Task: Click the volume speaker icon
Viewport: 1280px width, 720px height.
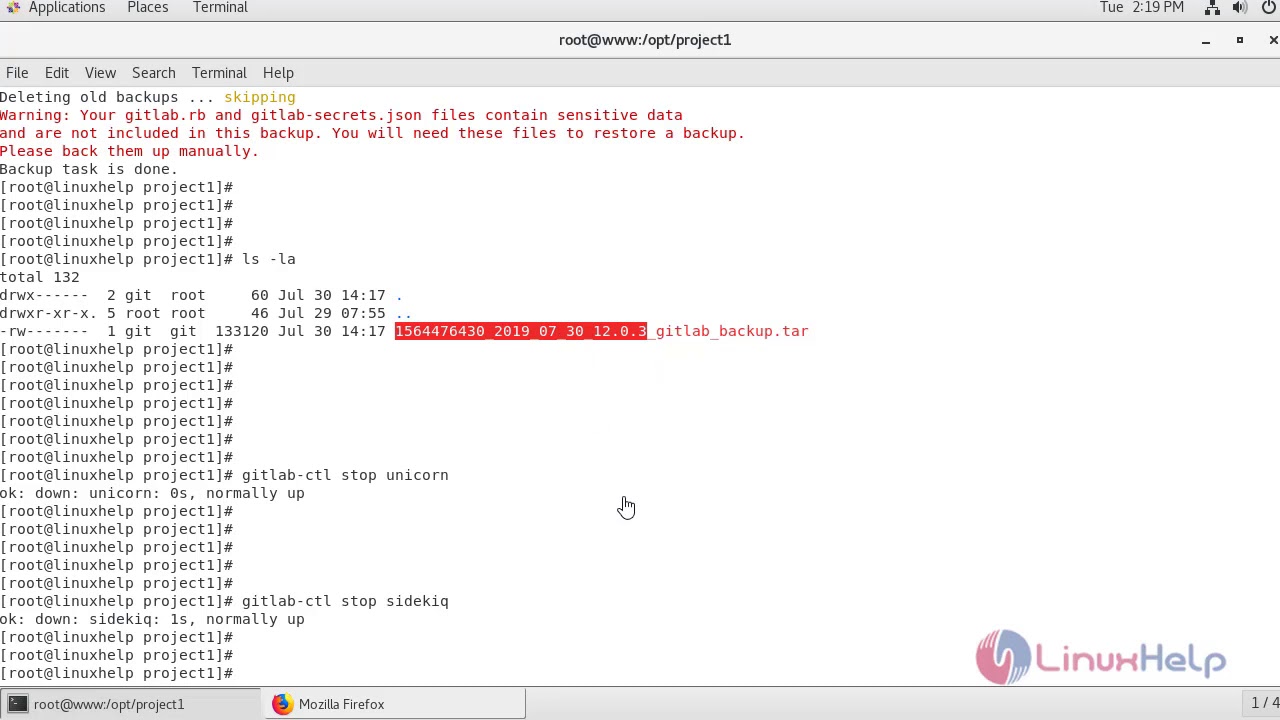Action: pyautogui.click(x=1240, y=7)
